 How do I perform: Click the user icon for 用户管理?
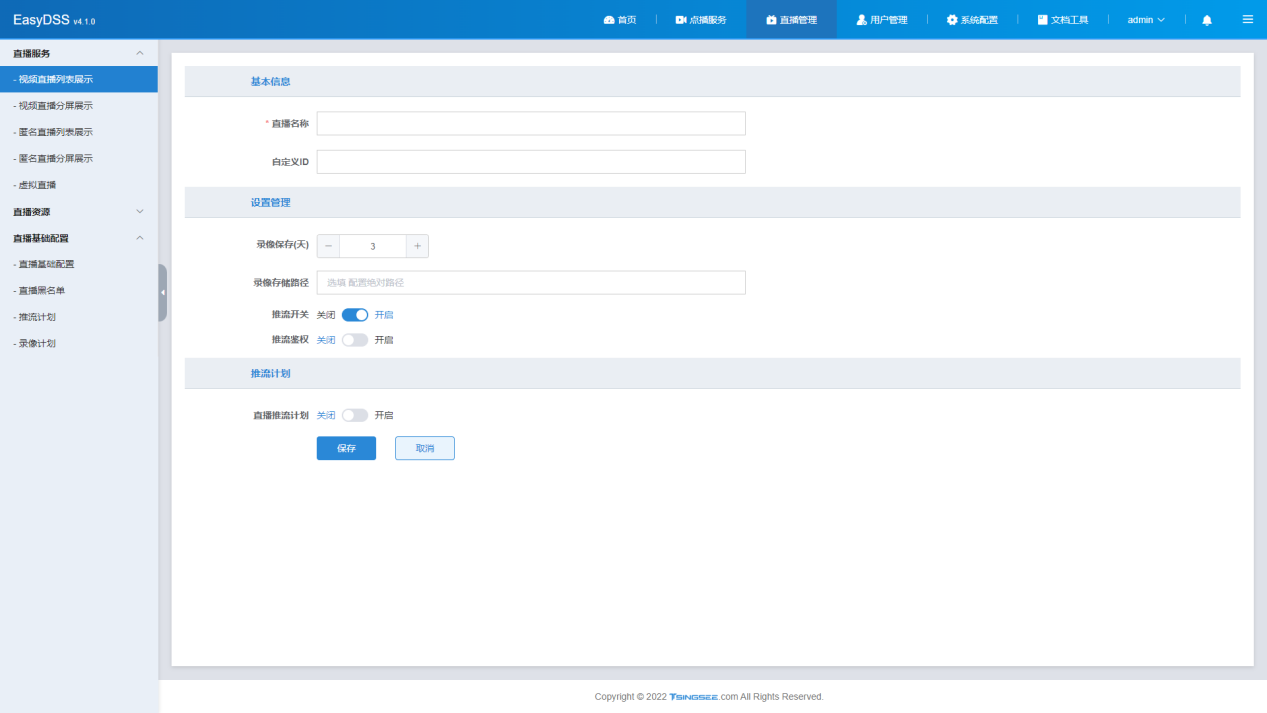pyautogui.click(x=861, y=20)
